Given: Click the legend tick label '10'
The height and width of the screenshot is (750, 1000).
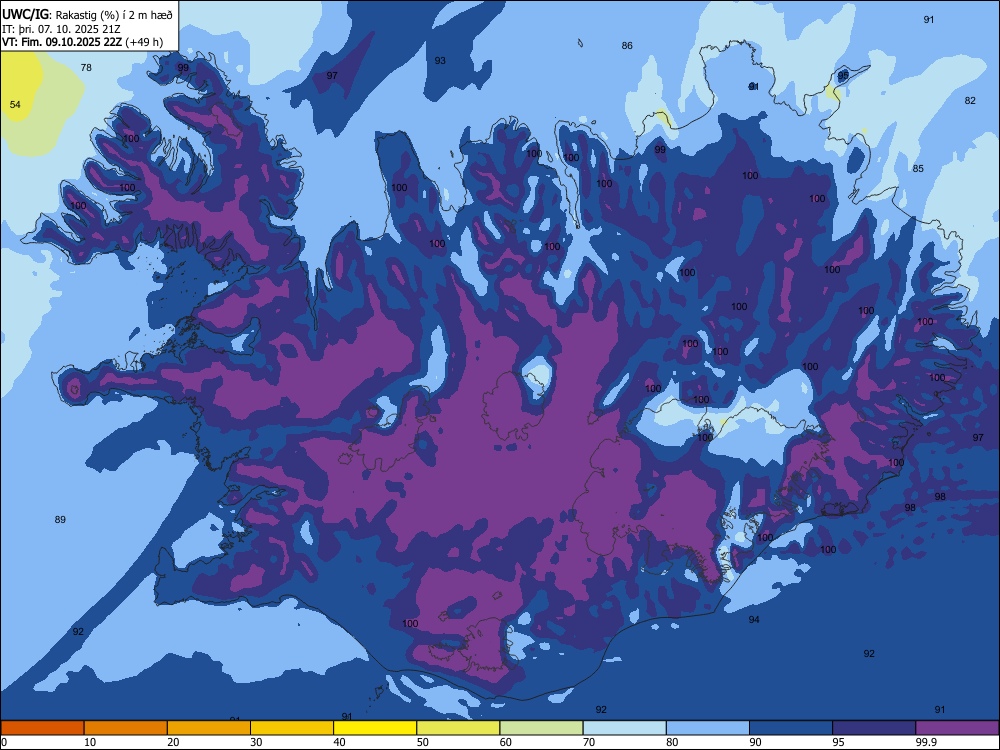Looking at the screenshot, I should coord(90,742).
